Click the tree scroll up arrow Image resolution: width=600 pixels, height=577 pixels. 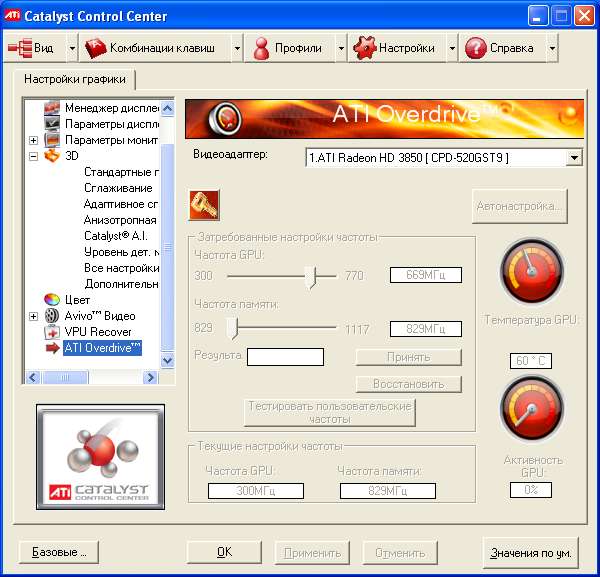pos(167,109)
